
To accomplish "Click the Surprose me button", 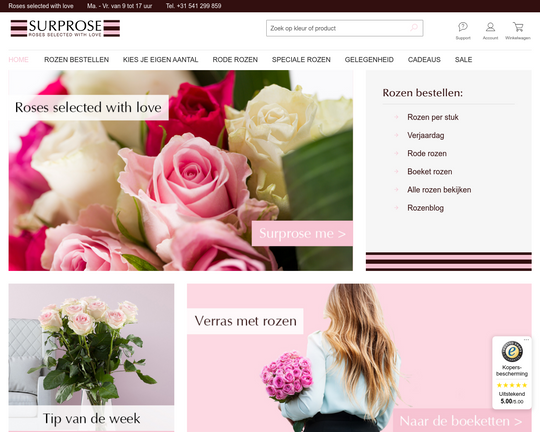I will tap(302, 234).
